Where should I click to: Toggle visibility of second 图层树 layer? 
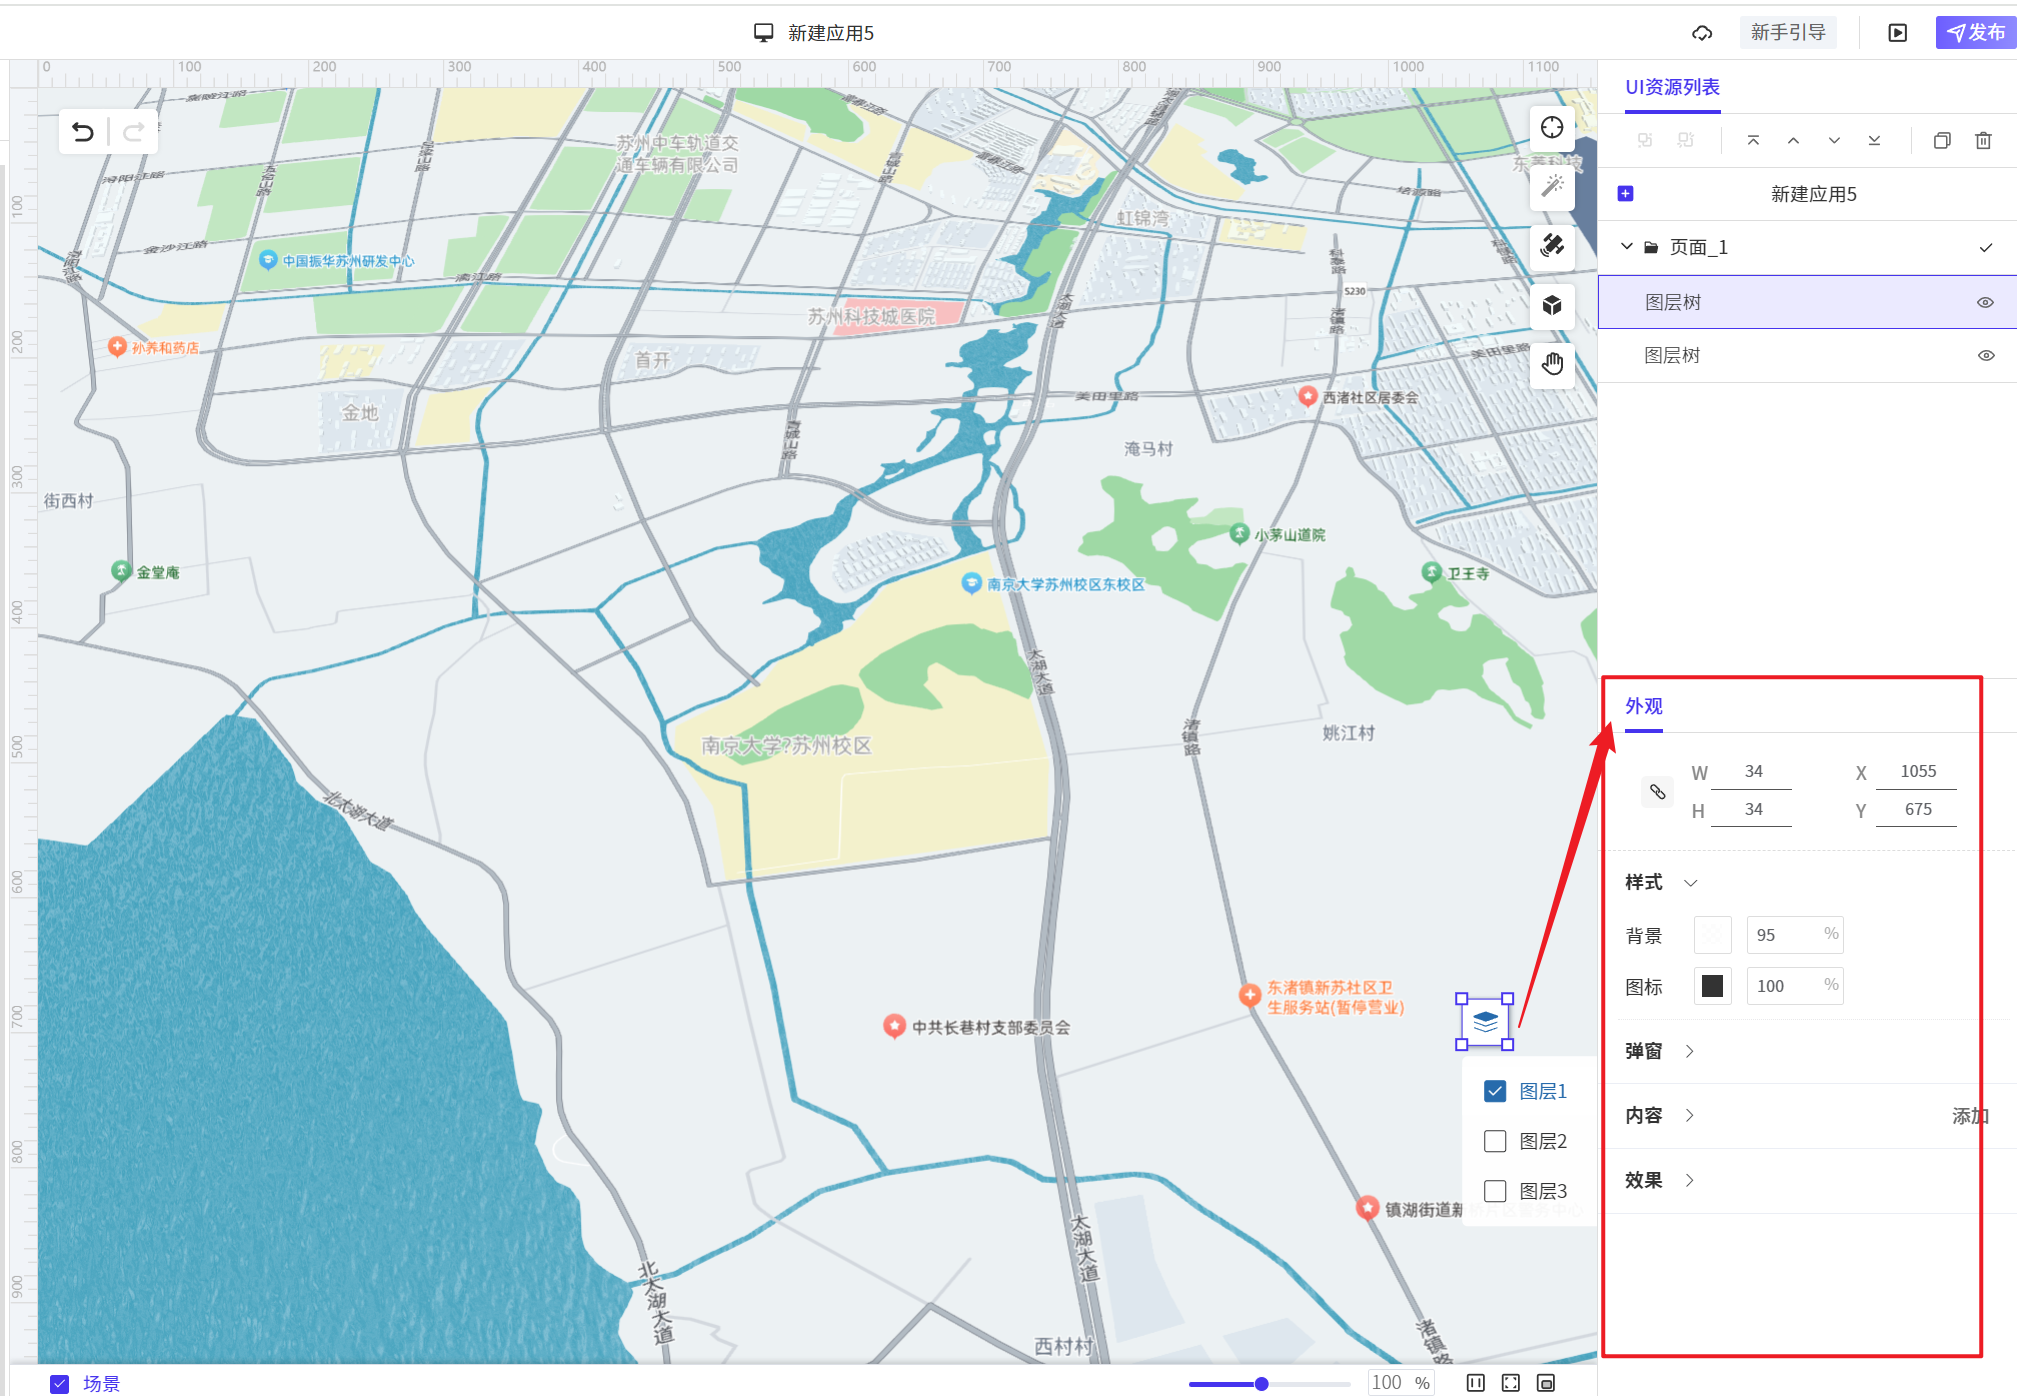point(1986,355)
